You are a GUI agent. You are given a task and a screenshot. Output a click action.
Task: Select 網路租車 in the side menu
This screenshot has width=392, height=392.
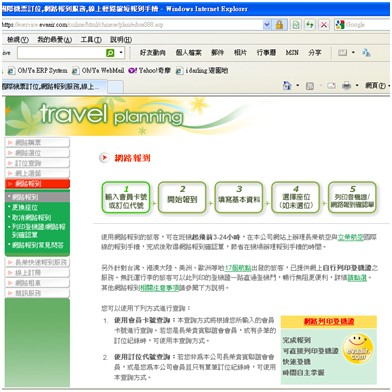(x=37, y=283)
